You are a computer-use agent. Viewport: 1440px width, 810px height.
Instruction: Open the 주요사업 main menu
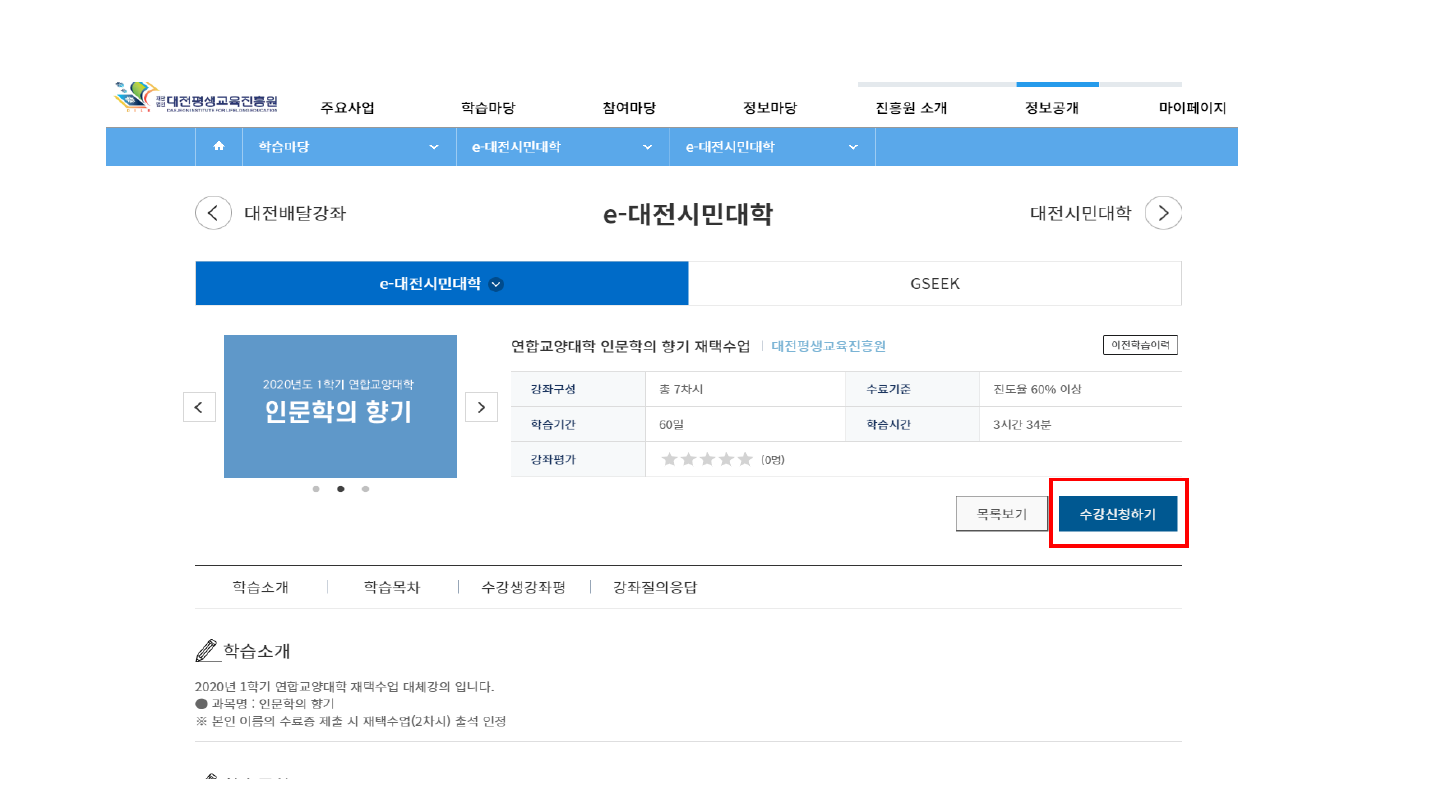(347, 108)
